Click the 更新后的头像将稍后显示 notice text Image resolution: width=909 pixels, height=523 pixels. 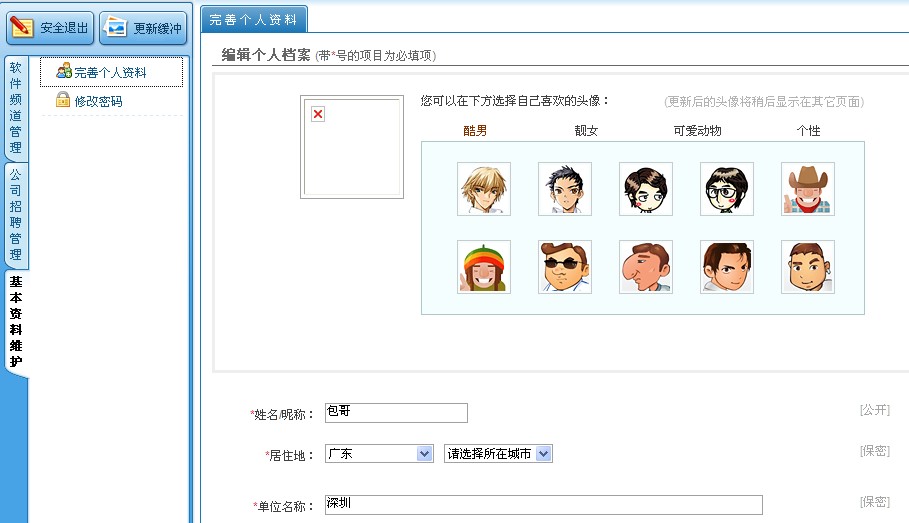tap(764, 102)
